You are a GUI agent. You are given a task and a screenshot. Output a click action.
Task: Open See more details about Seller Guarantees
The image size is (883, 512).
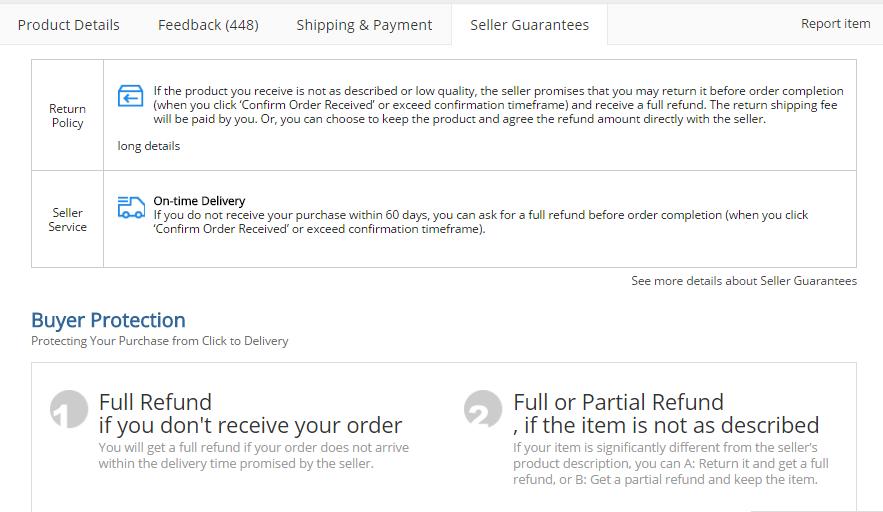coord(744,281)
